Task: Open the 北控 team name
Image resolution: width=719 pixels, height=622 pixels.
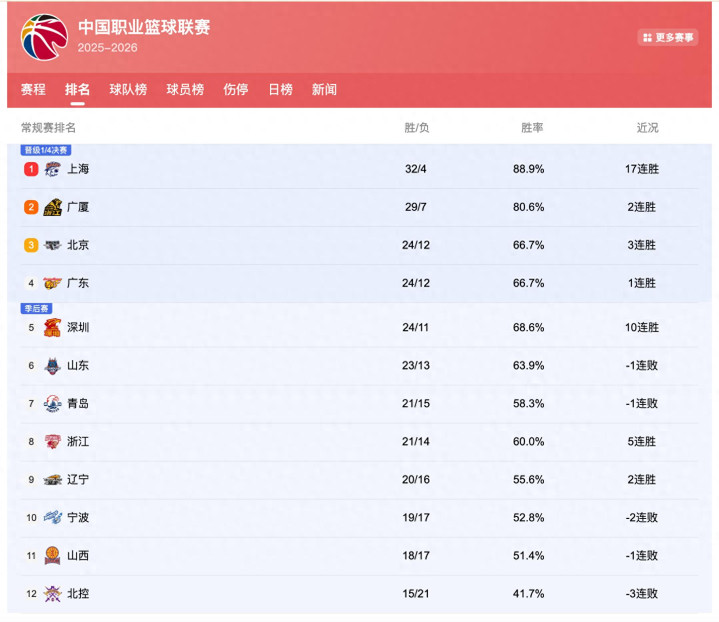Action: point(78,594)
